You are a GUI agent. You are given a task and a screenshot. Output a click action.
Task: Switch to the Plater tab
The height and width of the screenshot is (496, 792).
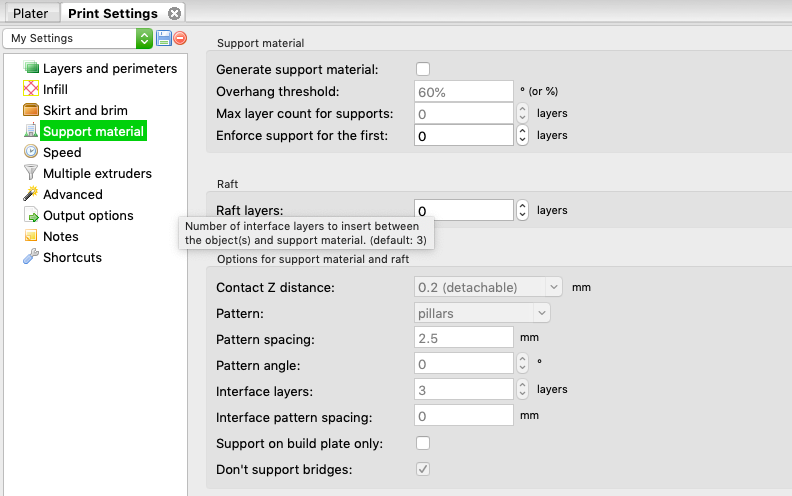(x=30, y=13)
